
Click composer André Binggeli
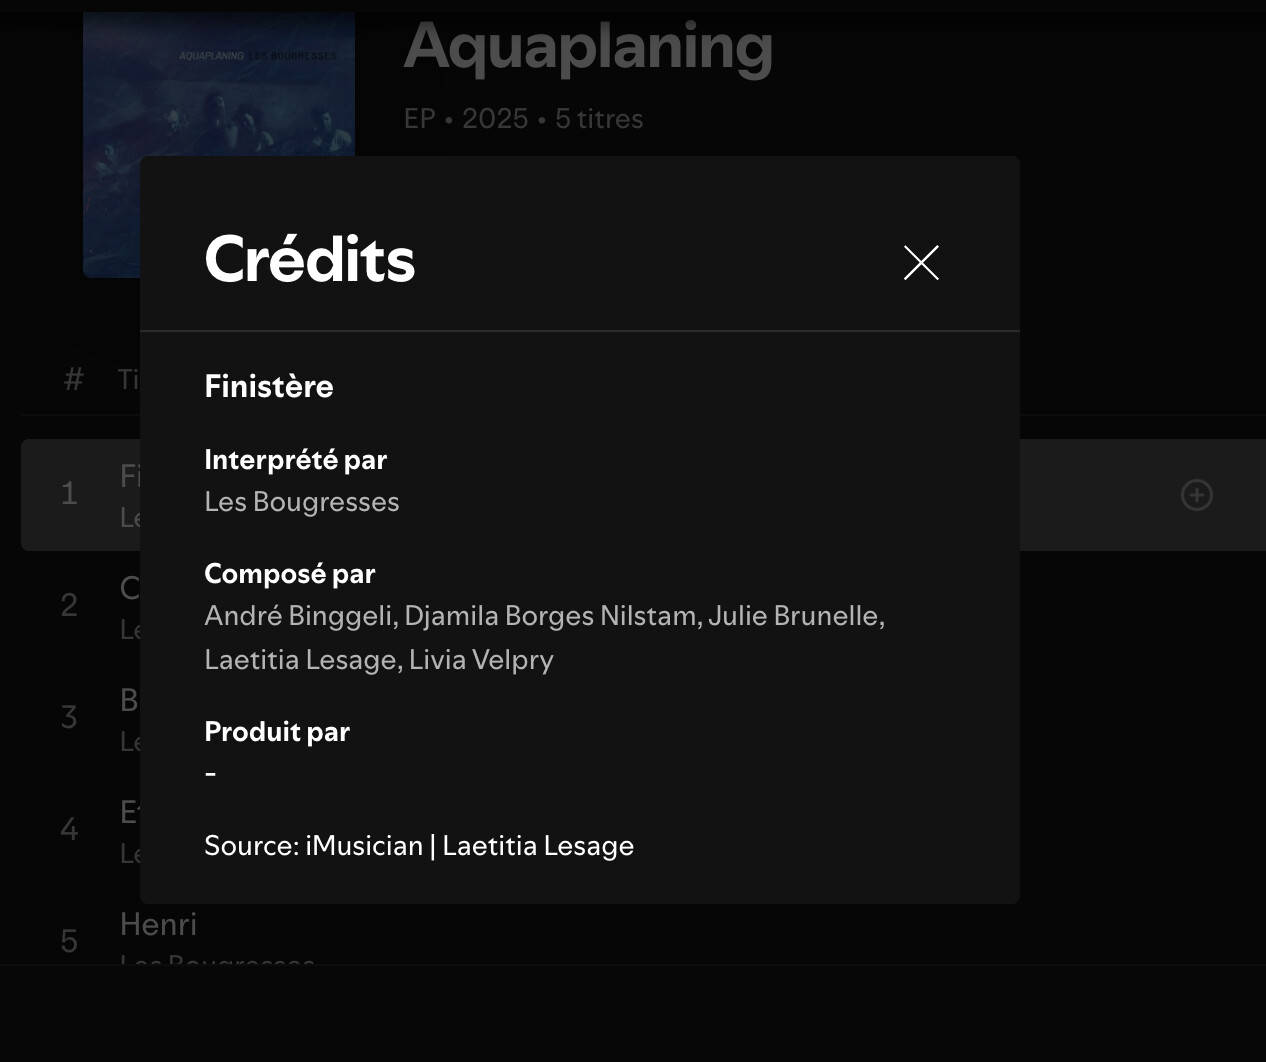click(x=298, y=616)
